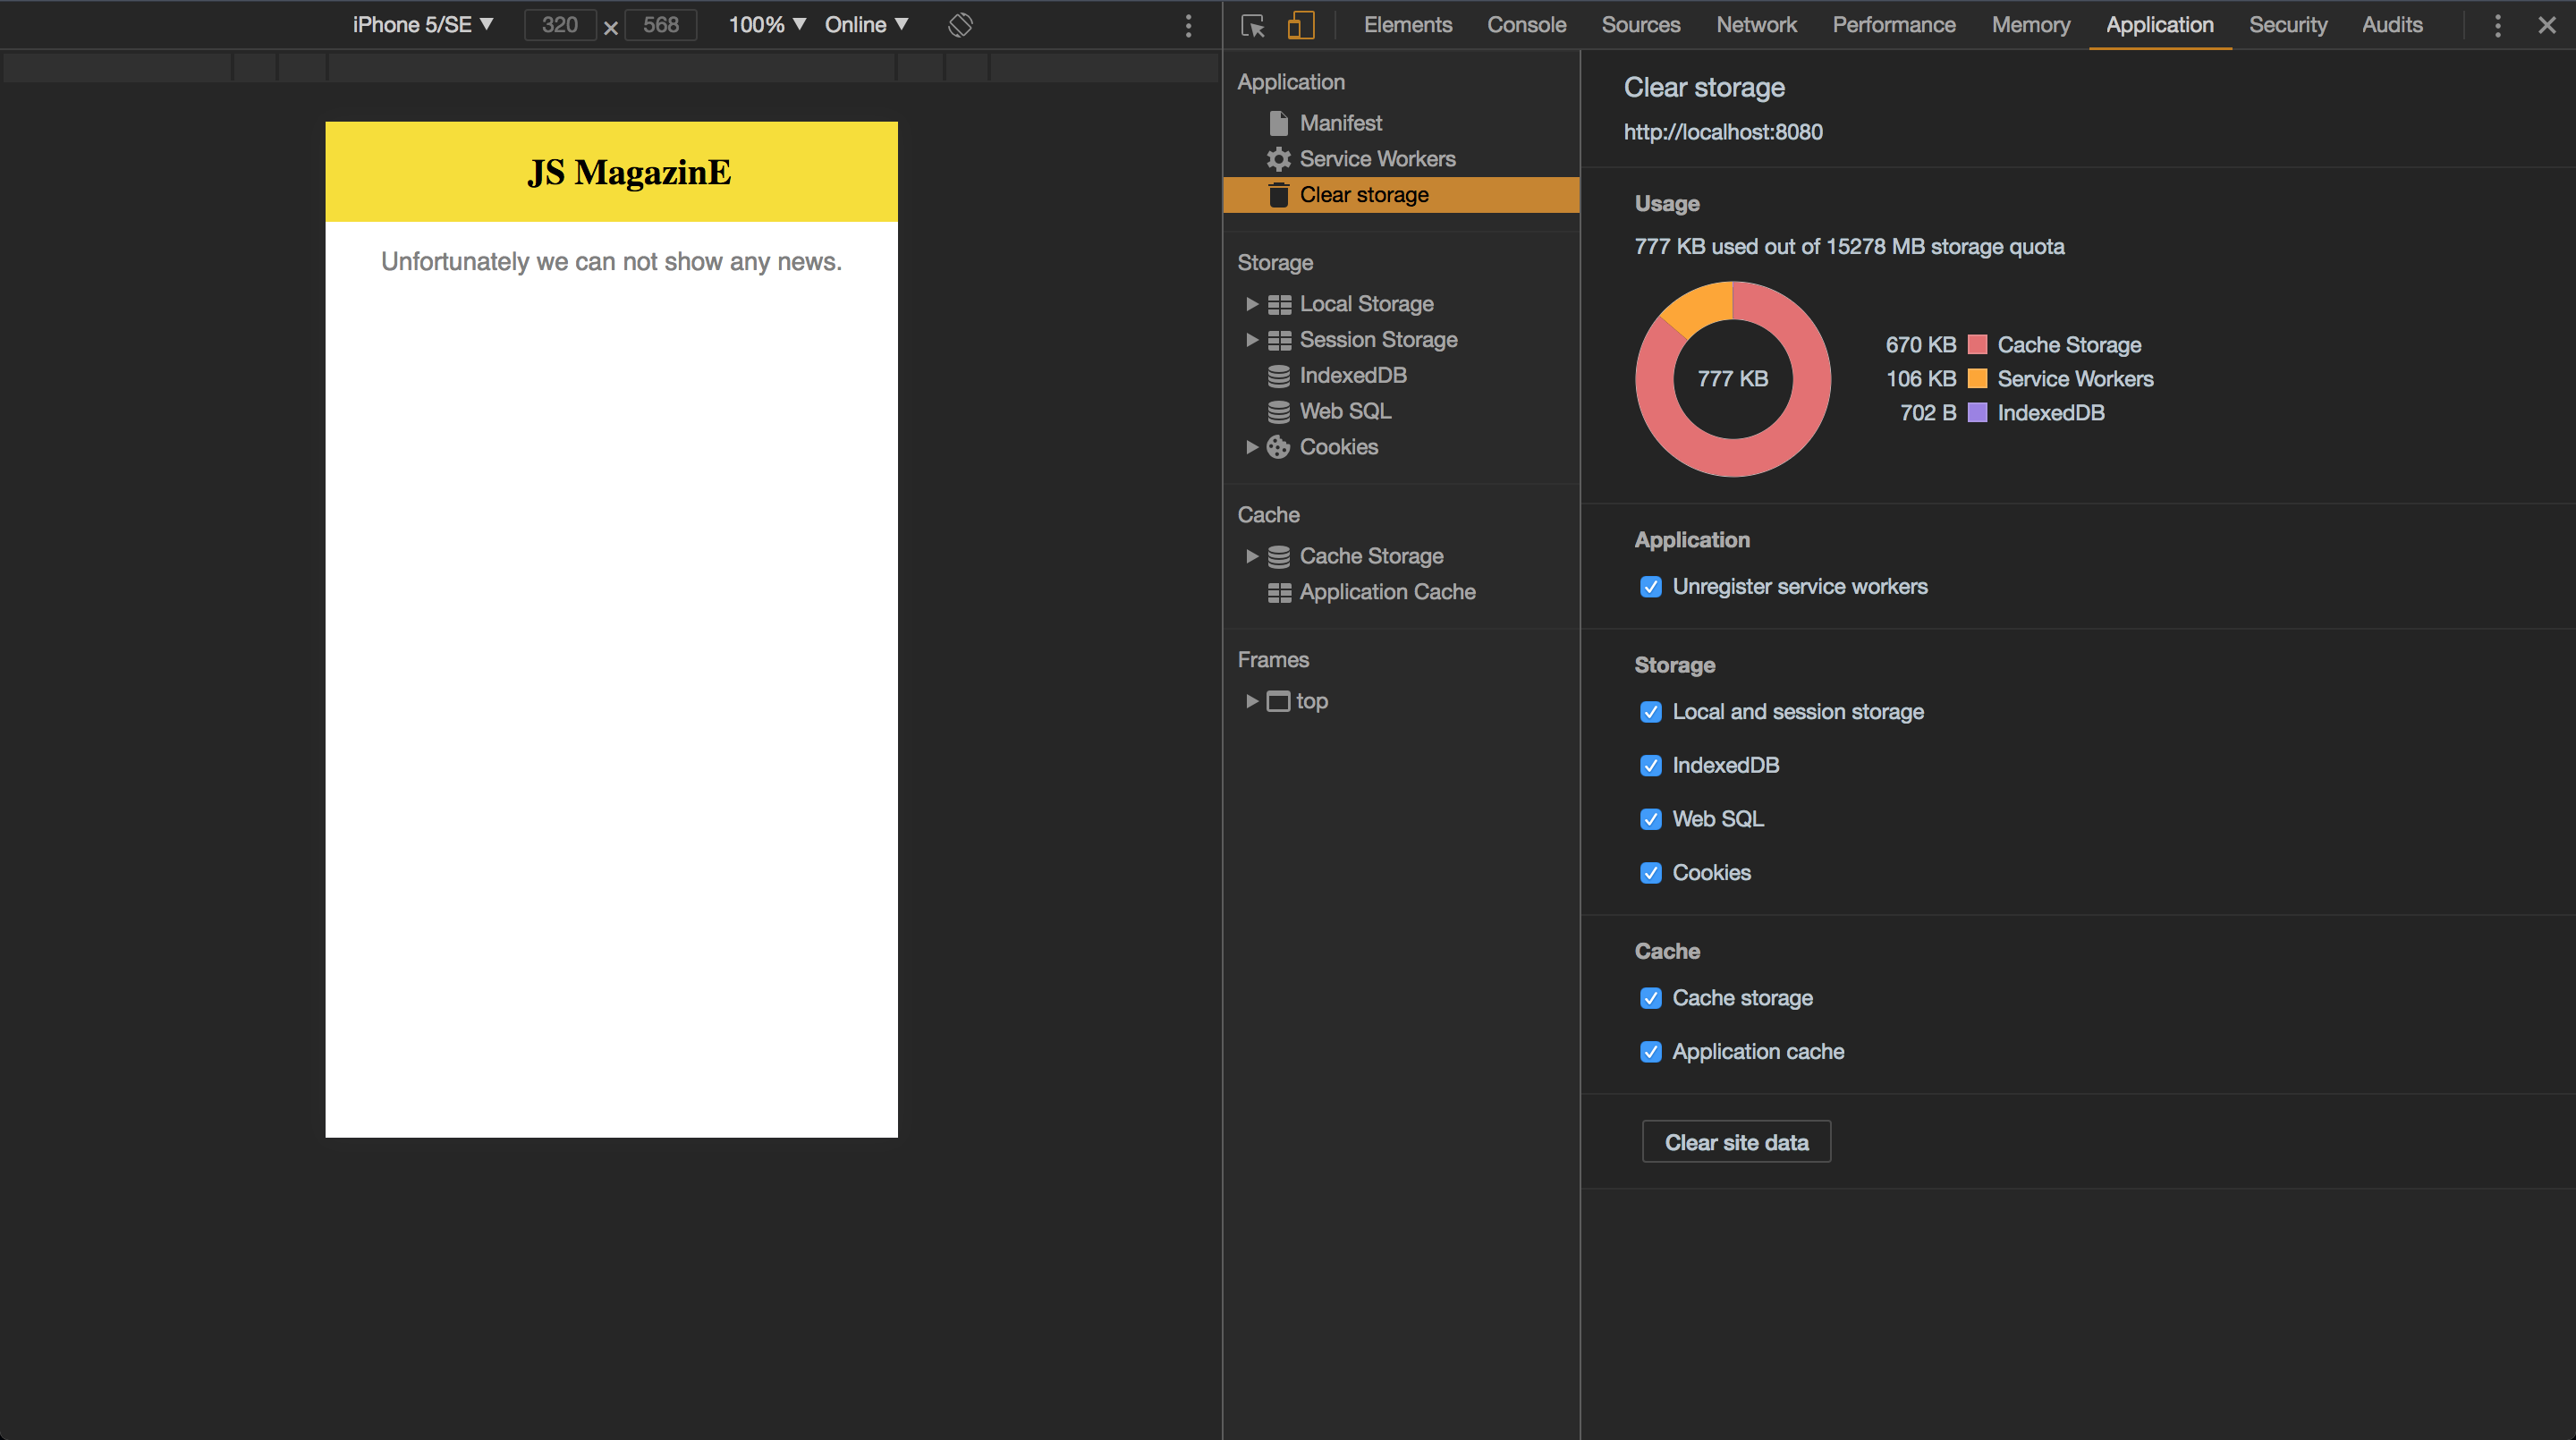Image resolution: width=2576 pixels, height=1440 pixels.
Task: Click the http://localhost:8080 link
Action: (1723, 131)
